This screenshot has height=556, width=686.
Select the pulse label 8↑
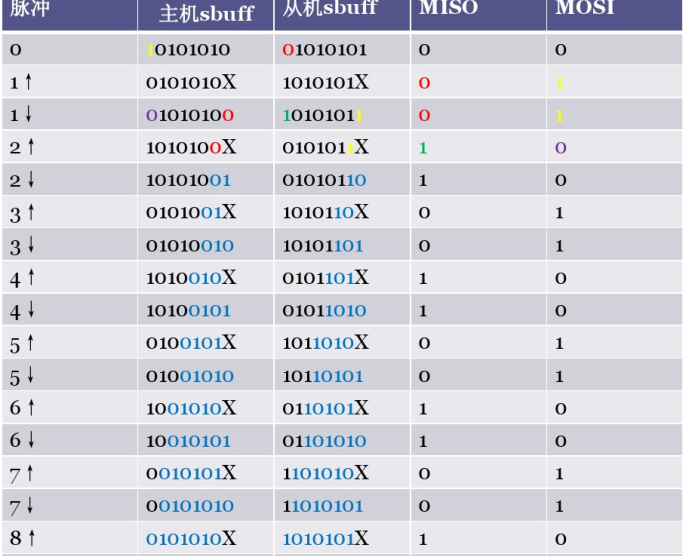click(x=22, y=538)
